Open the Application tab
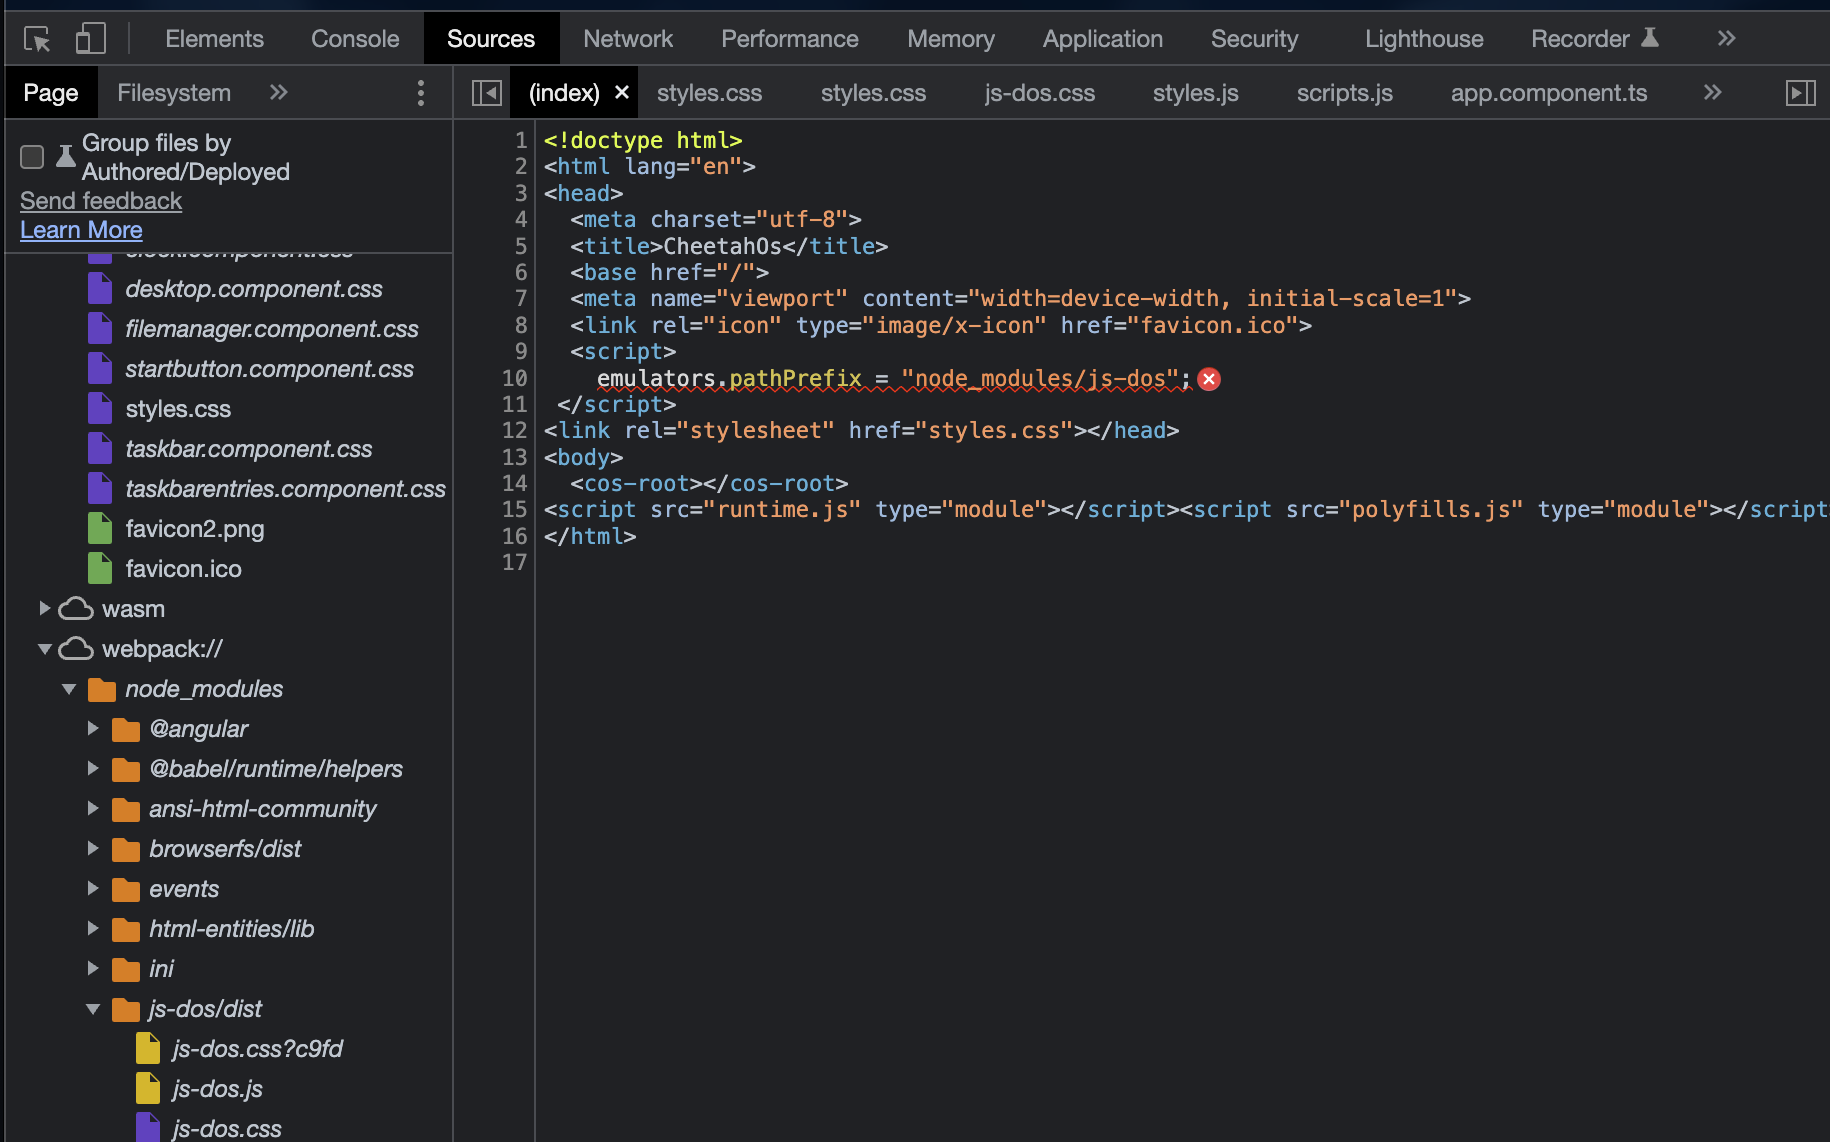Viewport: 1830px width, 1142px height. (x=1103, y=39)
